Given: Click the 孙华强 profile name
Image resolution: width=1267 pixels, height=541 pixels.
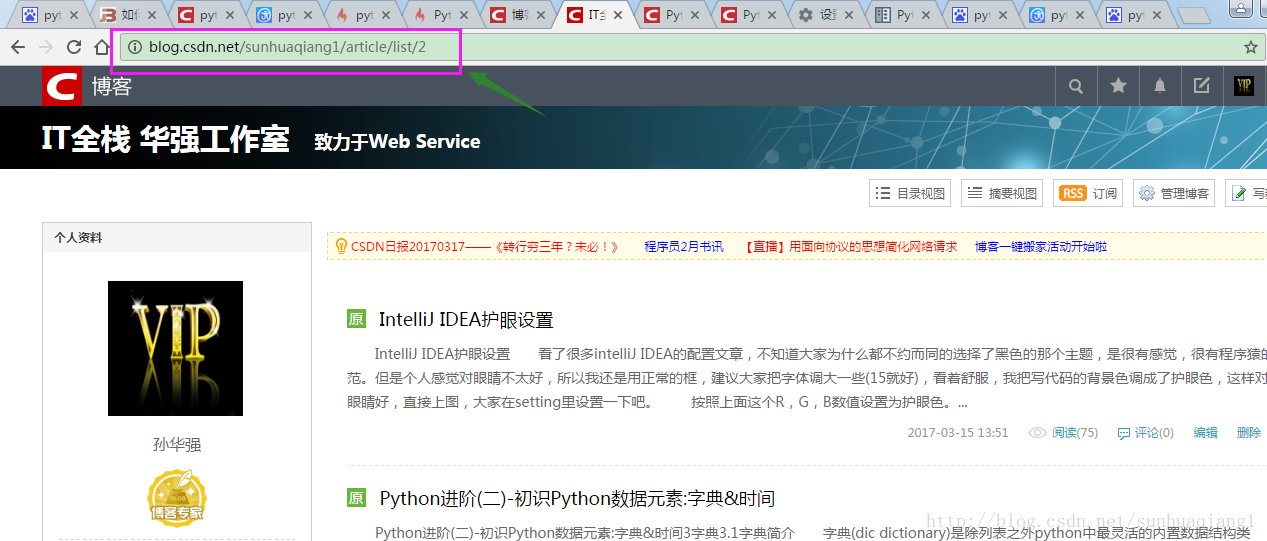Looking at the screenshot, I should click(x=177, y=445).
